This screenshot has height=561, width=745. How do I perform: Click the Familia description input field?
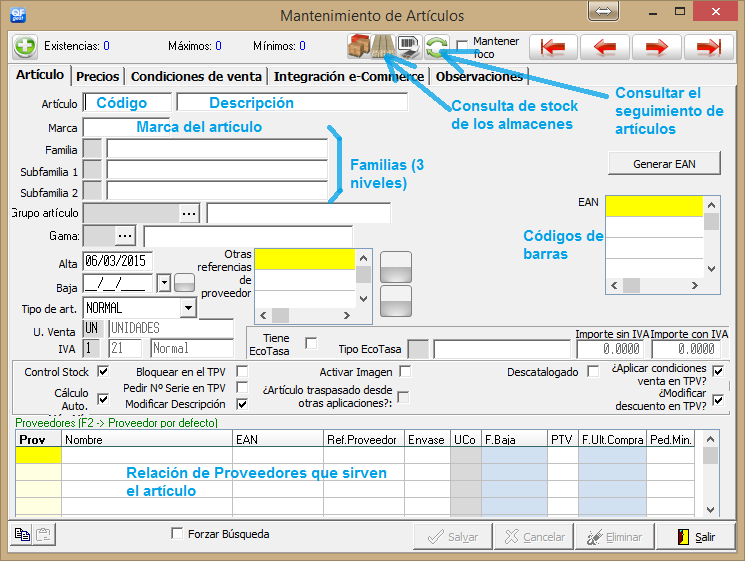point(217,149)
